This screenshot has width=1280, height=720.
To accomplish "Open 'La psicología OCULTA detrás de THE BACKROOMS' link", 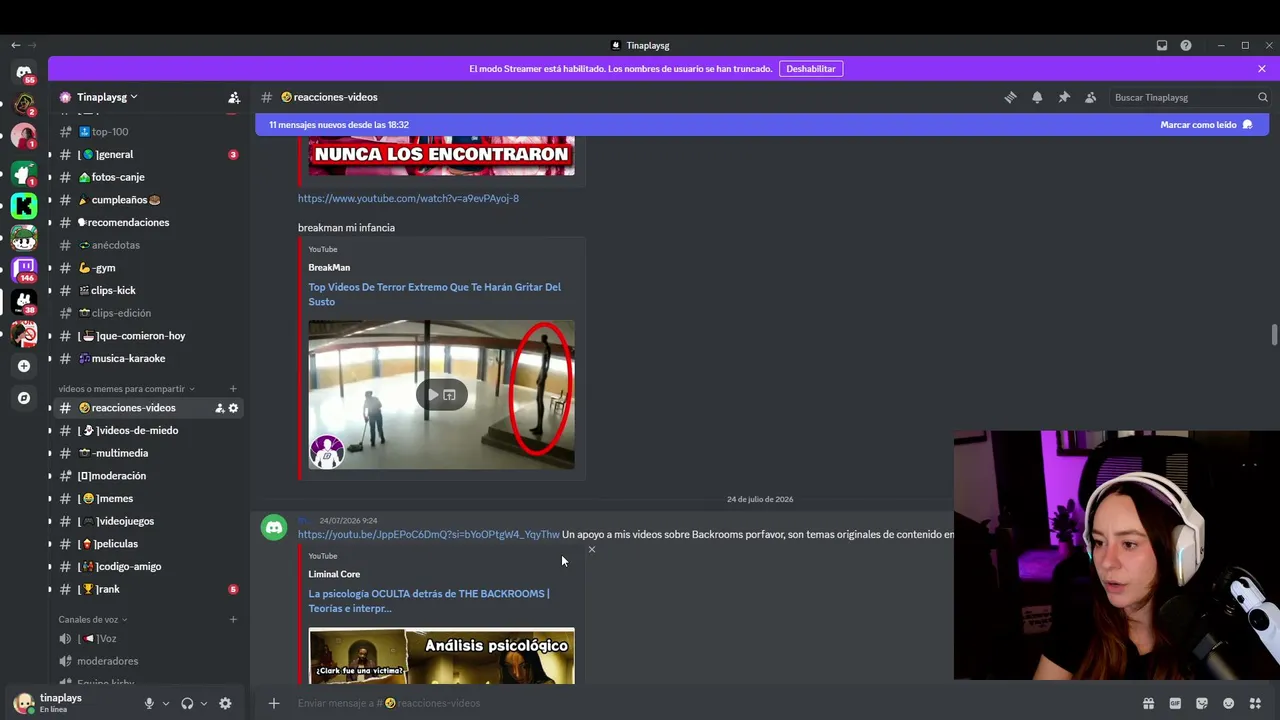I will click(x=428, y=601).
